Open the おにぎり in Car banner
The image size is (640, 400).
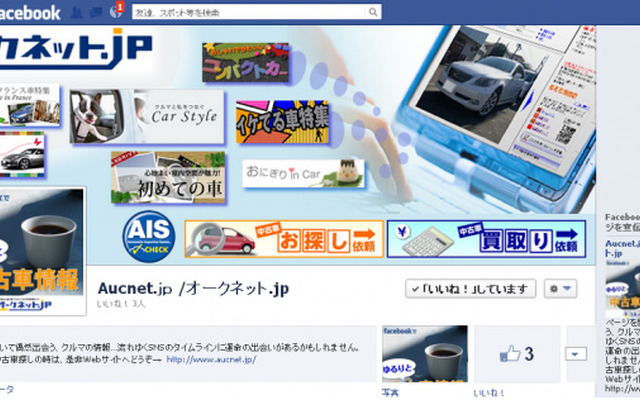[x=303, y=173]
